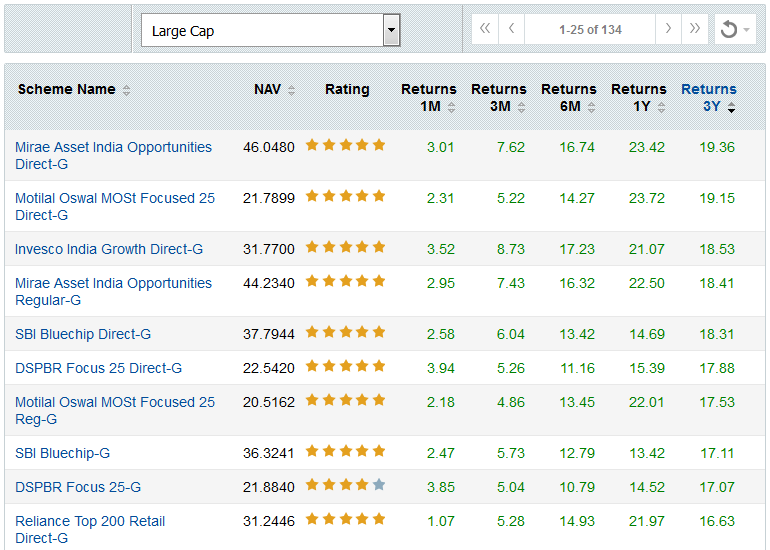Click NAV value 22.5420
Image resolution: width=770 pixels, height=550 pixels.
click(269, 368)
